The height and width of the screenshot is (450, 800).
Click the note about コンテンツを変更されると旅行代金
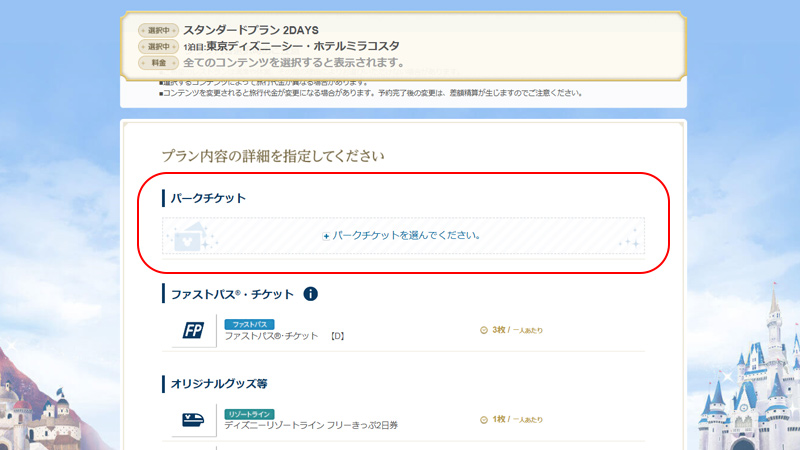coord(371,93)
